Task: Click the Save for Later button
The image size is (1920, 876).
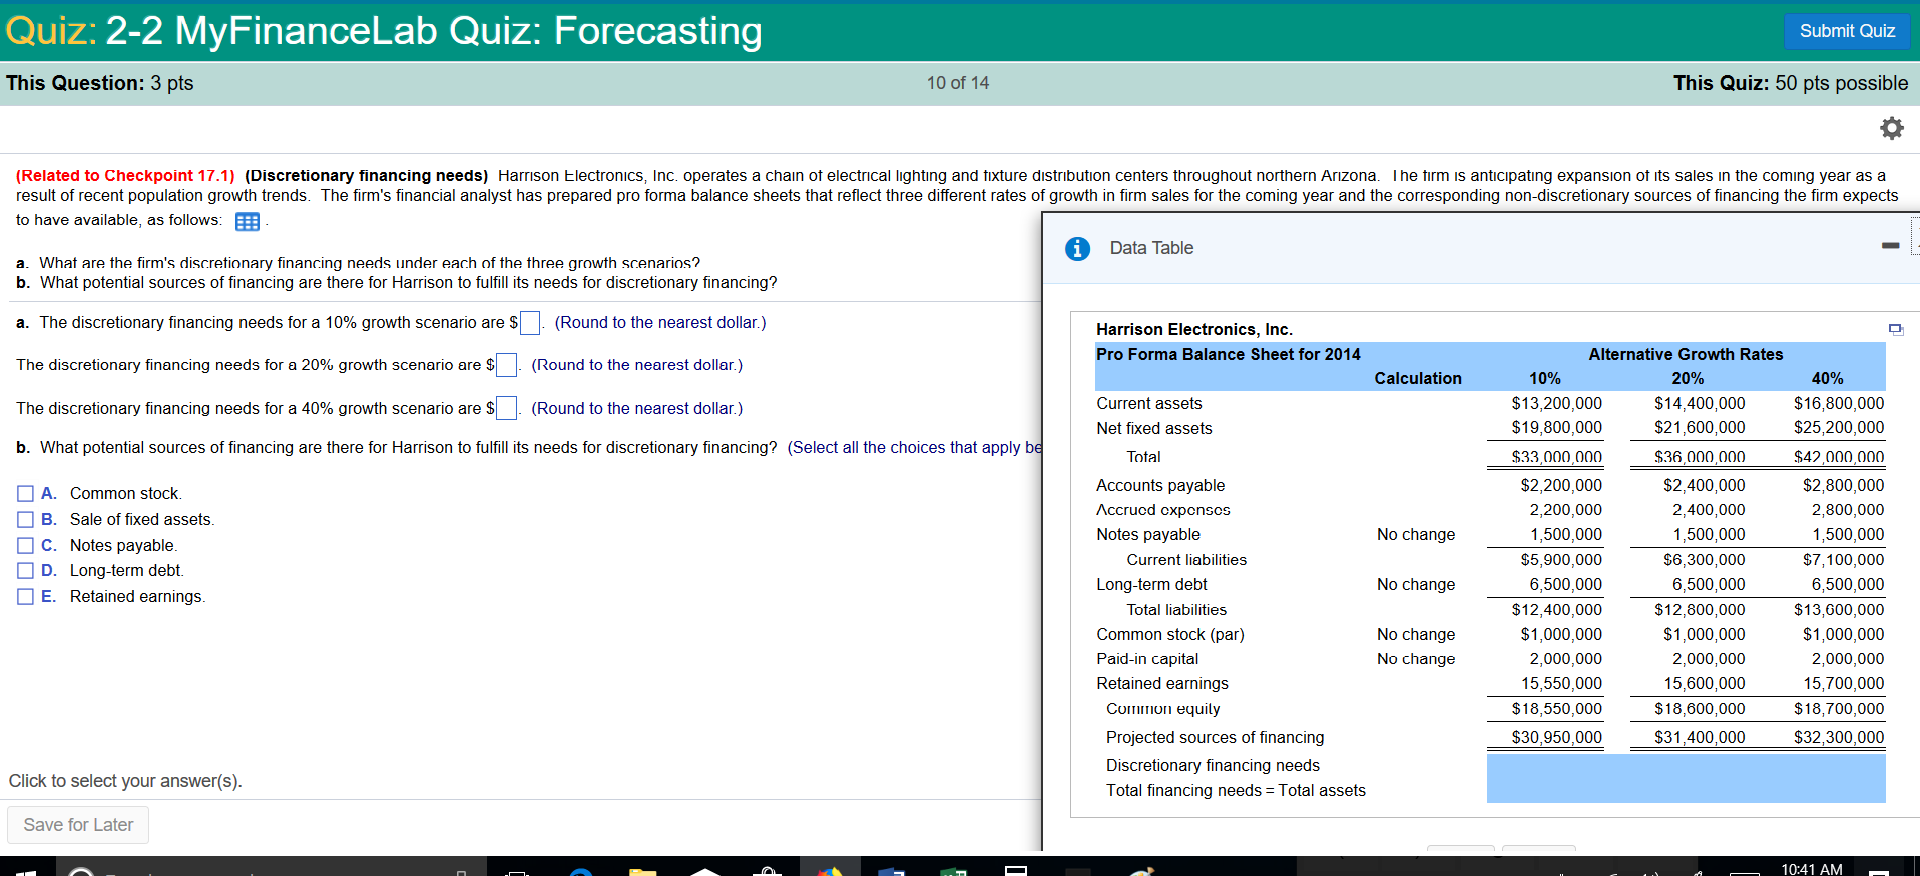Action: (78, 825)
